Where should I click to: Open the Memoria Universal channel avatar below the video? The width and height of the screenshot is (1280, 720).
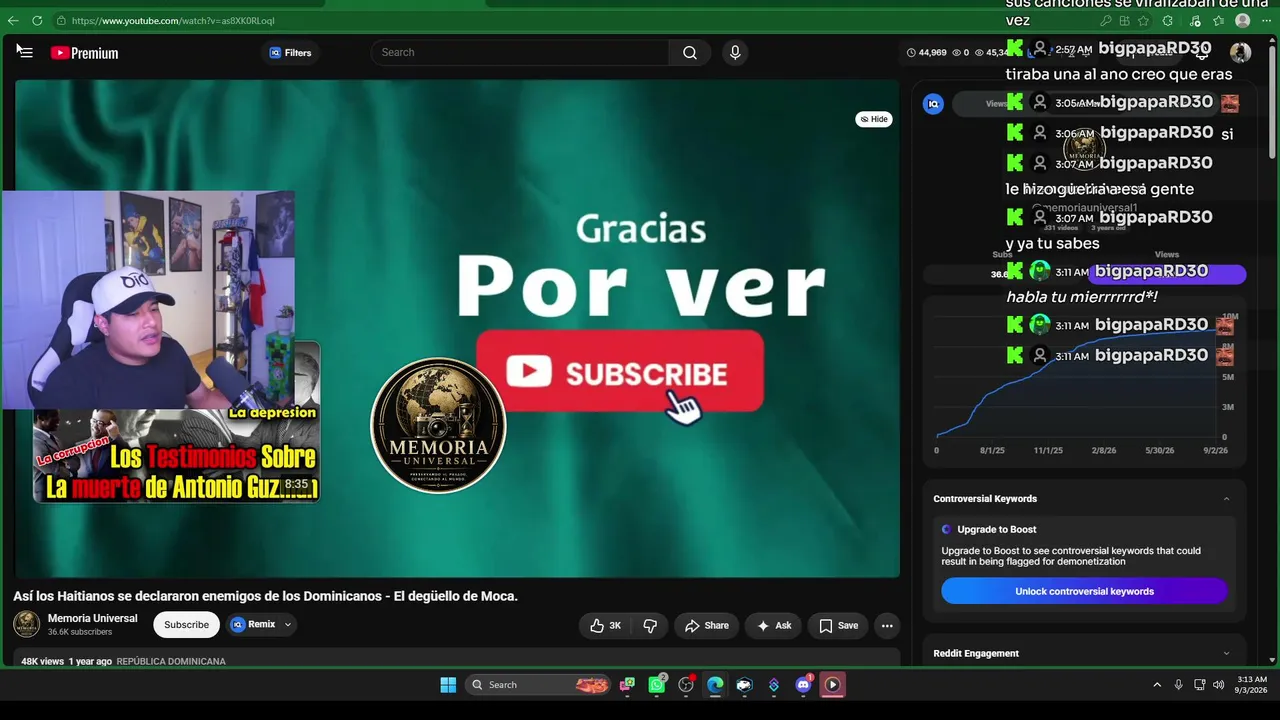click(x=27, y=624)
